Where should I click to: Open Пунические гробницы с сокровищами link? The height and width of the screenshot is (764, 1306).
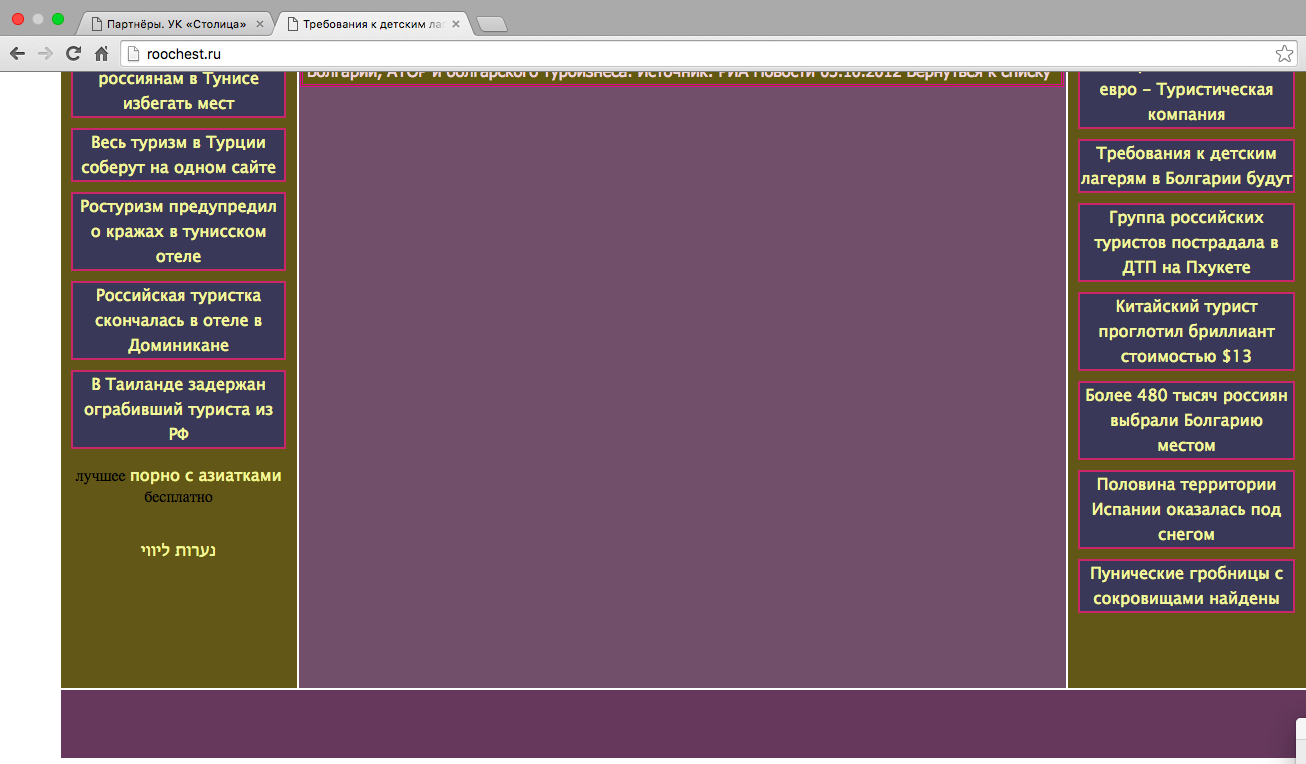coord(1186,586)
